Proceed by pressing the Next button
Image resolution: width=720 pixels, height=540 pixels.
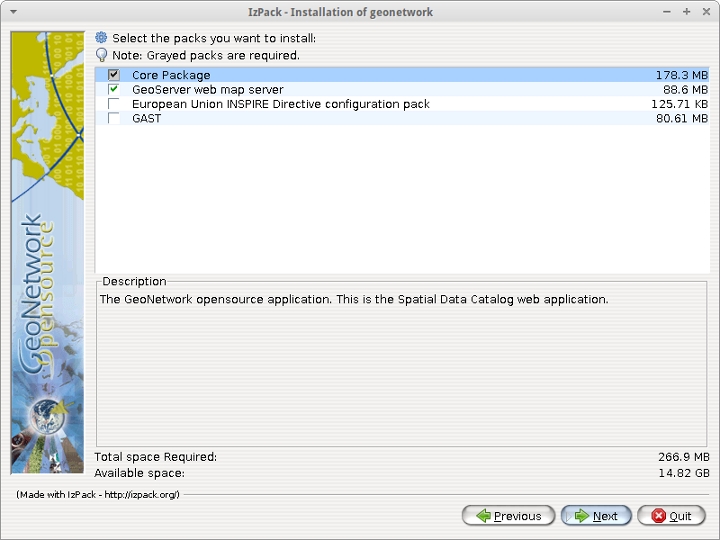tap(596, 516)
